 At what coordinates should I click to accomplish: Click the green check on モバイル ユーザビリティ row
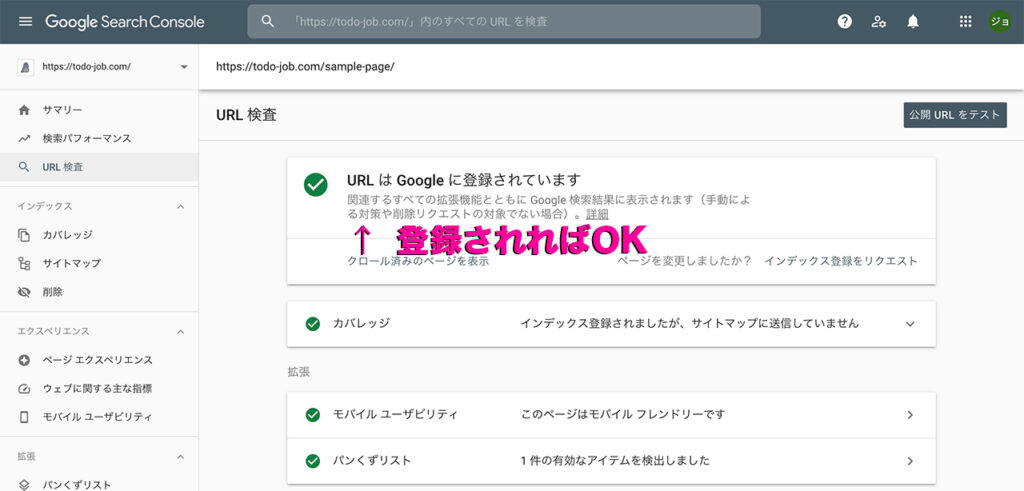[x=313, y=415]
